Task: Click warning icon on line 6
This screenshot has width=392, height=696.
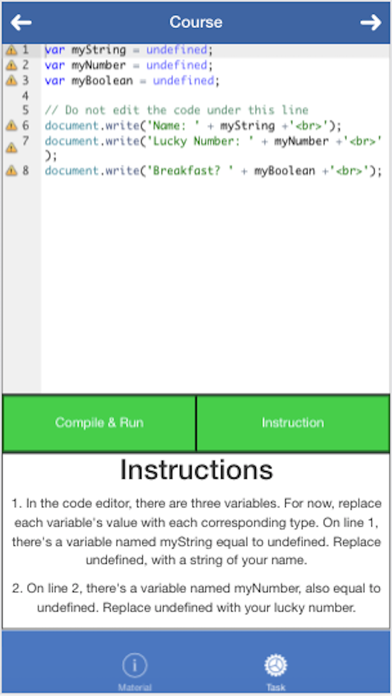Action: pos(12,126)
